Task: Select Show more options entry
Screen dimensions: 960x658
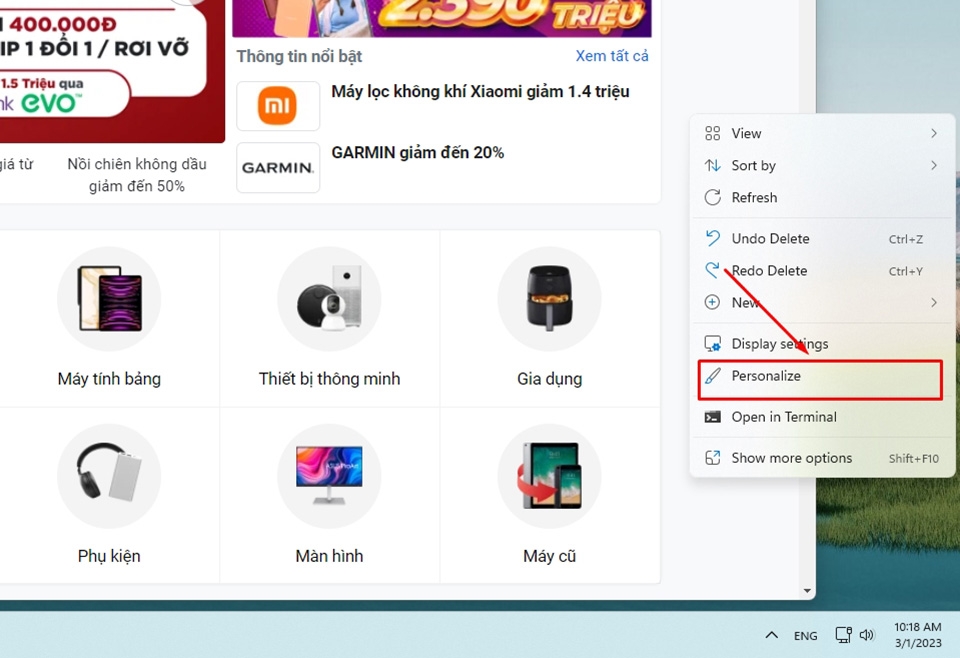Action: (822, 458)
